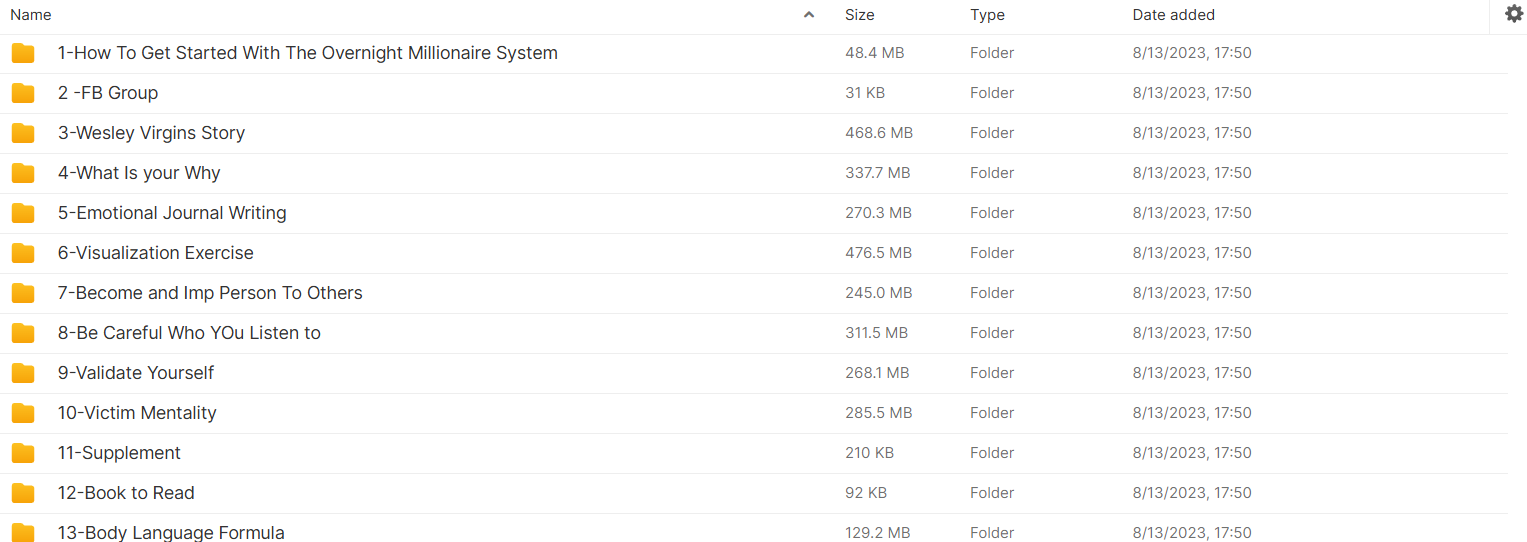Sort the list by Name column header
1527x542 pixels.
(31, 15)
